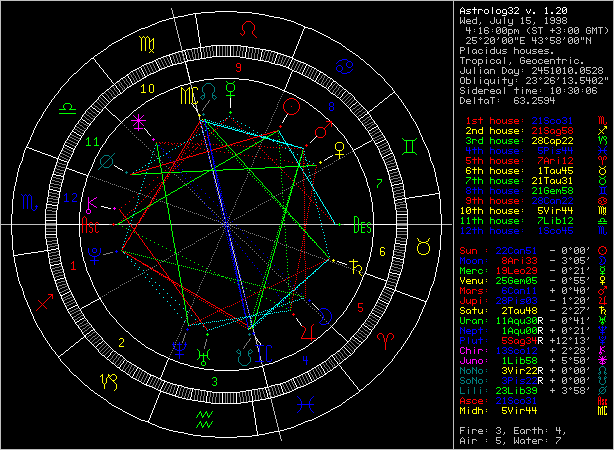614x450 pixels.
Task: Click the yellow Taurus sign on outer ring
Action: [x=424, y=247]
